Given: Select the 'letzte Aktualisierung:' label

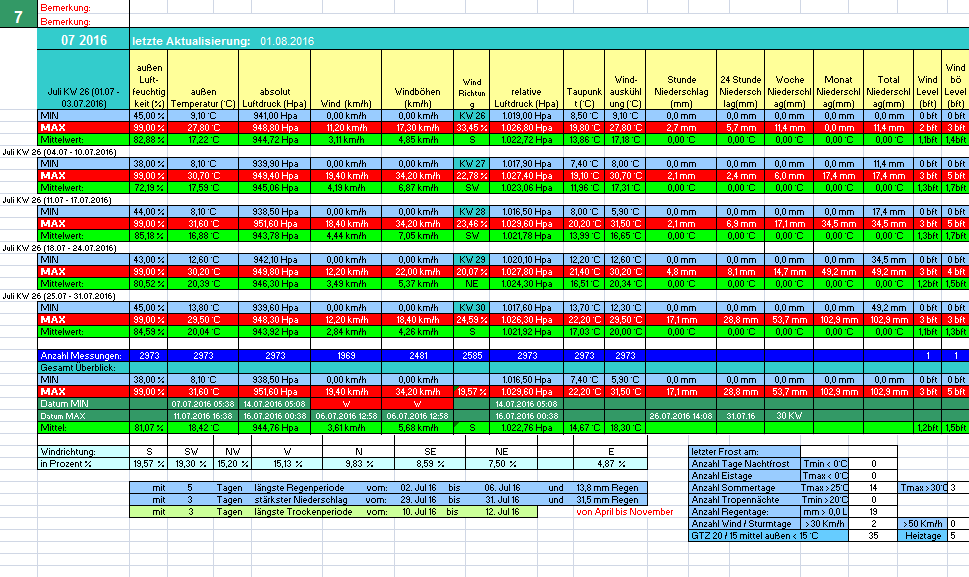Looking at the screenshot, I should (x=191, y=41).
